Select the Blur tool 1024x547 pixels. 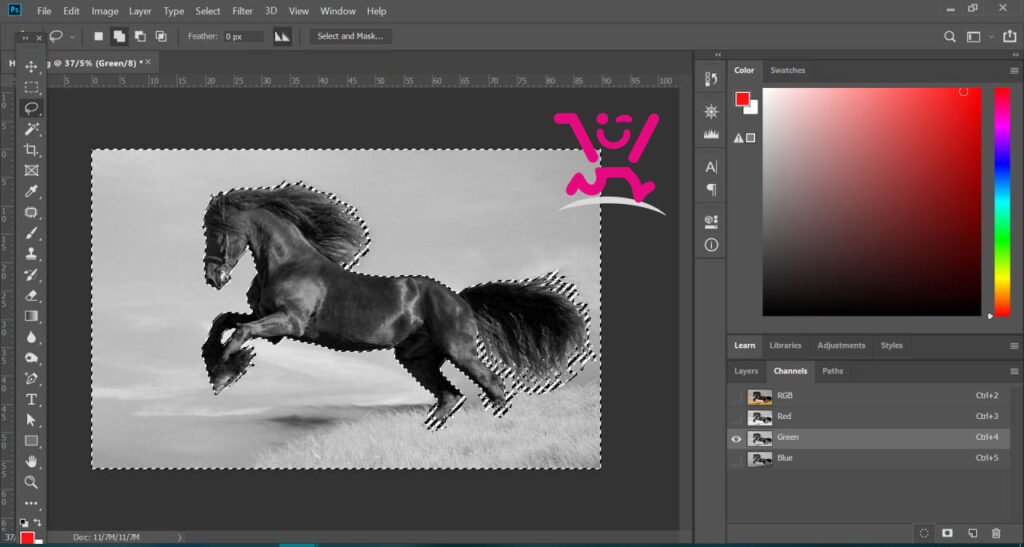point(31,337)
